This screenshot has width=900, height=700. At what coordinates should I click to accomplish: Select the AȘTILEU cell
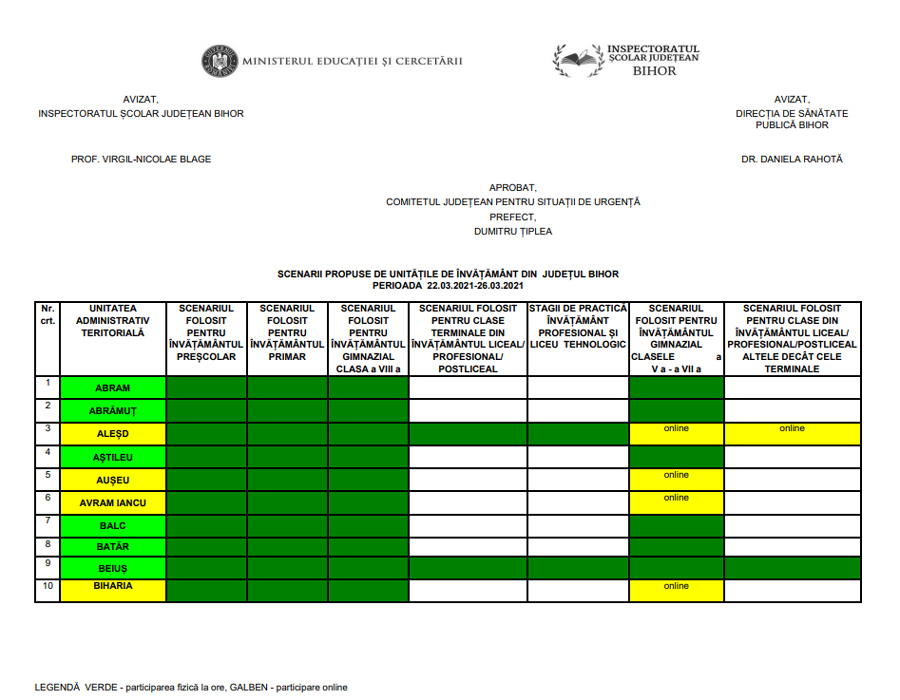[x=112, y=457]
